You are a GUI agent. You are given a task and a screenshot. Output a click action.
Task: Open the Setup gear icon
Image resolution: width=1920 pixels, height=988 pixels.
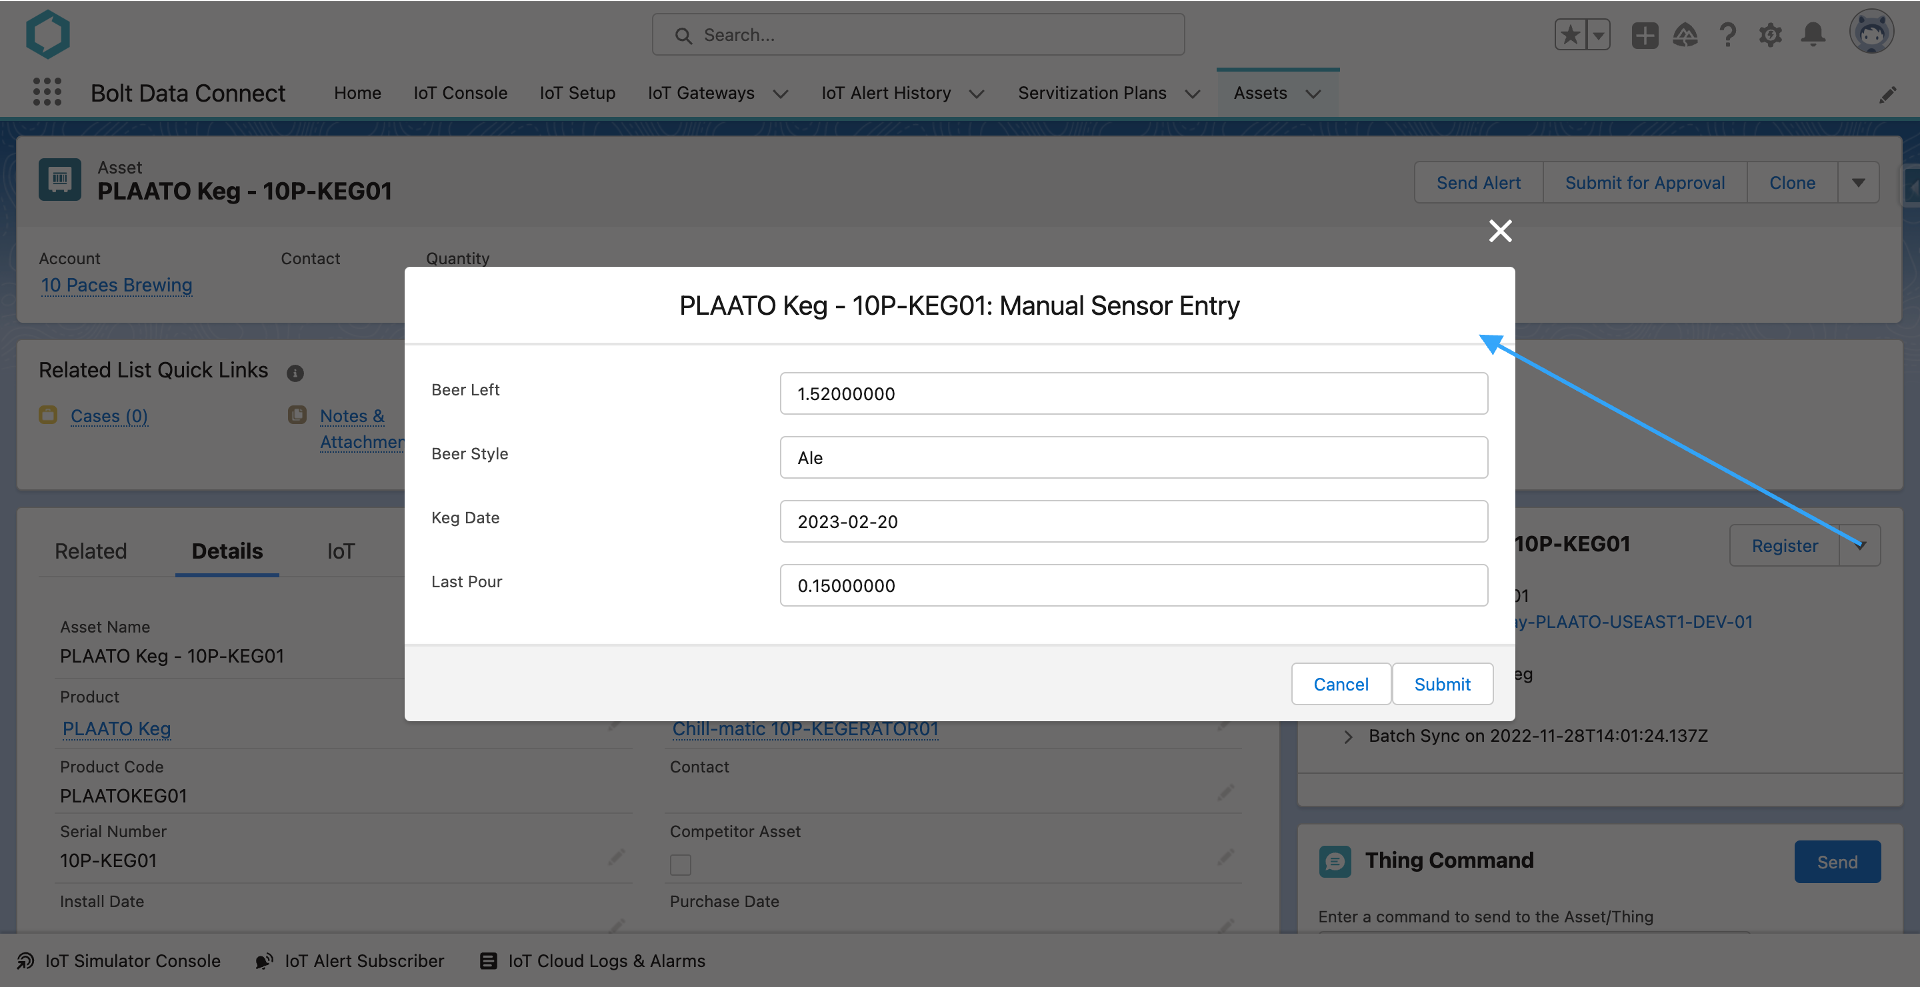[1771, 35]
